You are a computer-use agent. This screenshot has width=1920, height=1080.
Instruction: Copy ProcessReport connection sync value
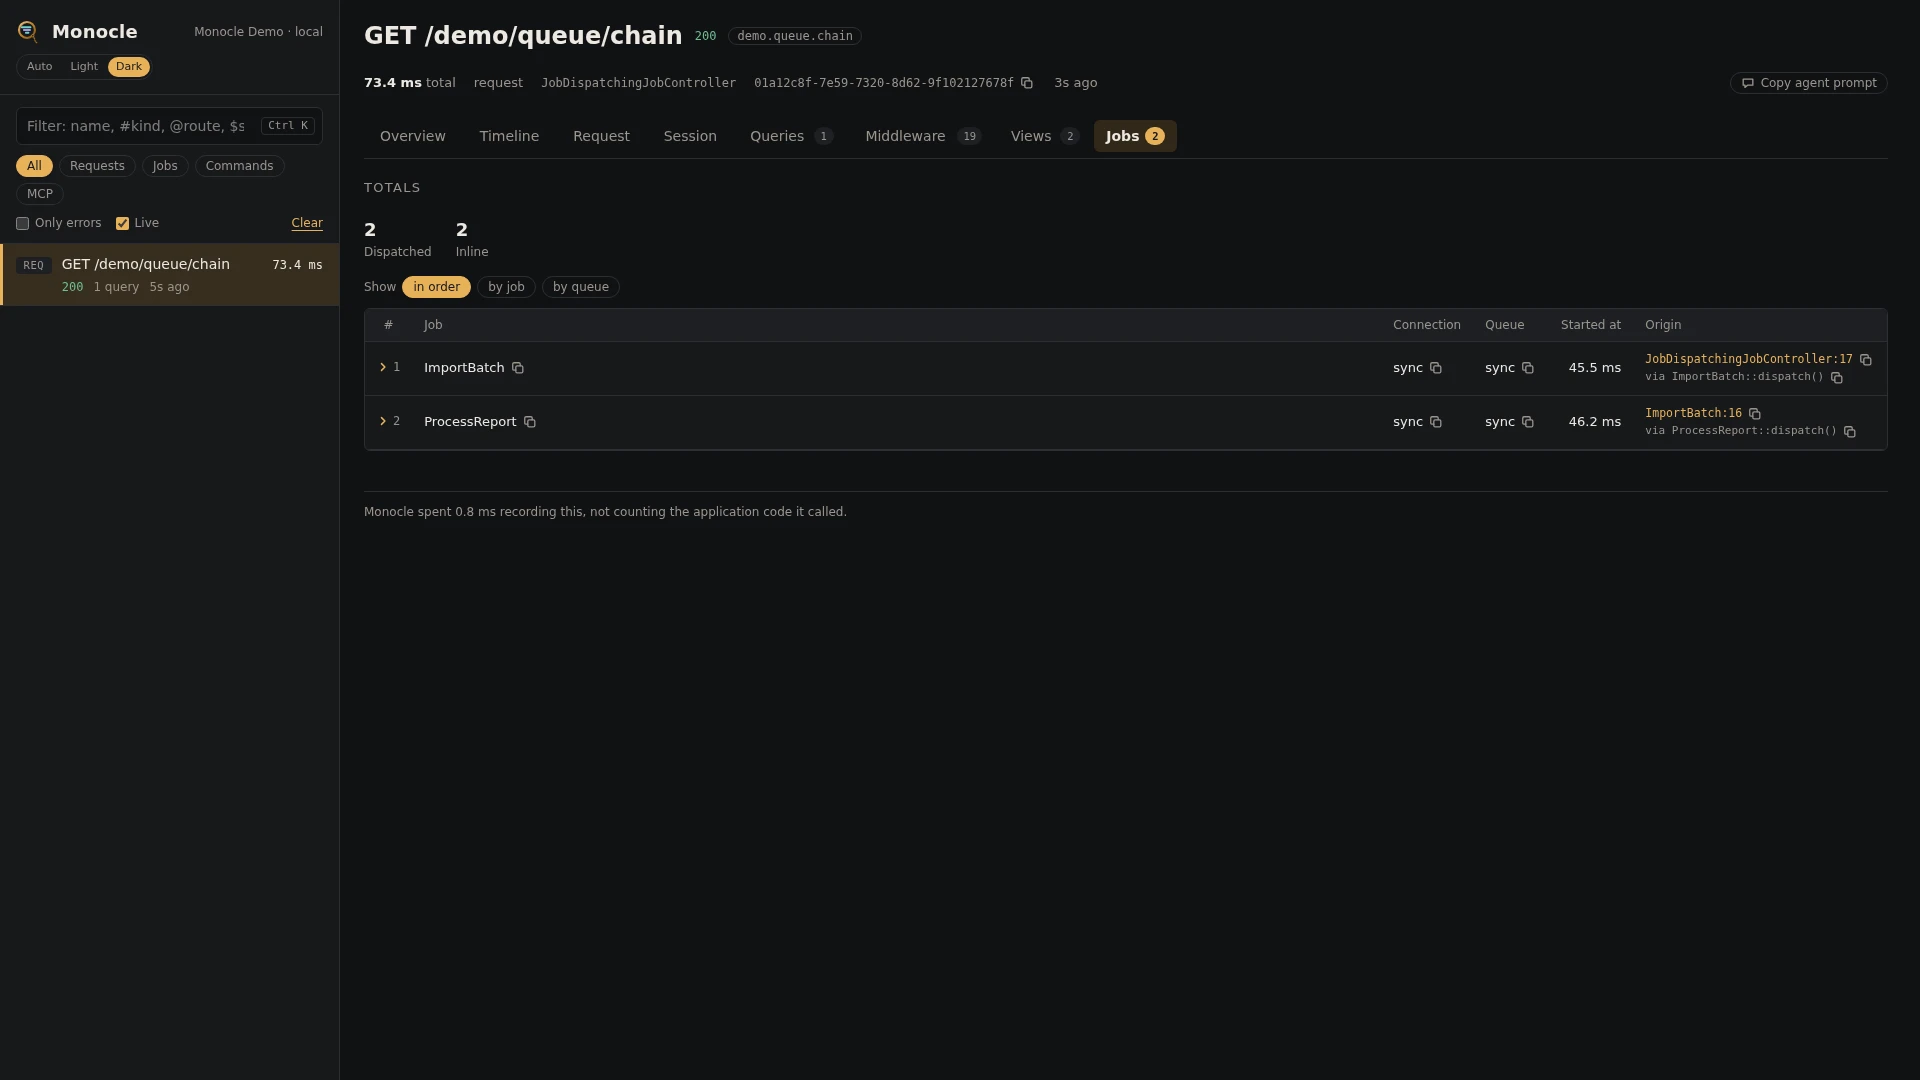coord(1436,422)
